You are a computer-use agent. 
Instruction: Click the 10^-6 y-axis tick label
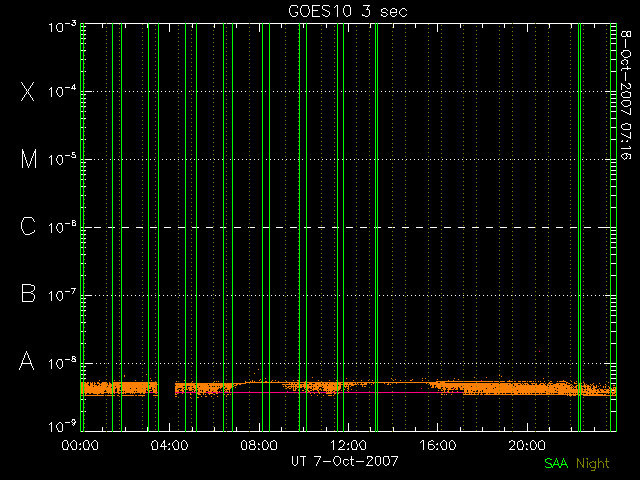pos(62,227)
